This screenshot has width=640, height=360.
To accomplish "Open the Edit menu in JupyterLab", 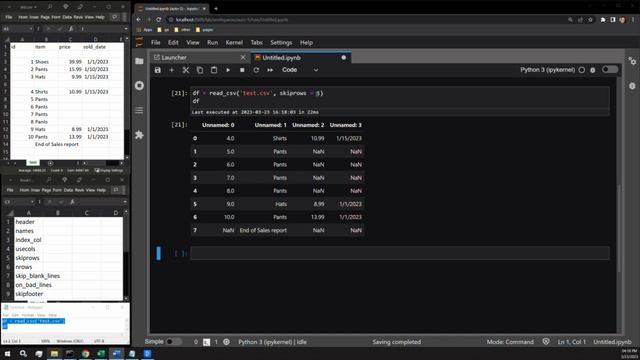I will [x=173, y=42].
